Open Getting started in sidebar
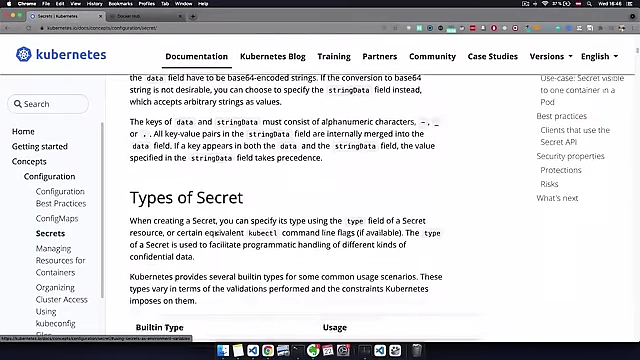This screenshot has width=640, height=360. tap(40, 147)
